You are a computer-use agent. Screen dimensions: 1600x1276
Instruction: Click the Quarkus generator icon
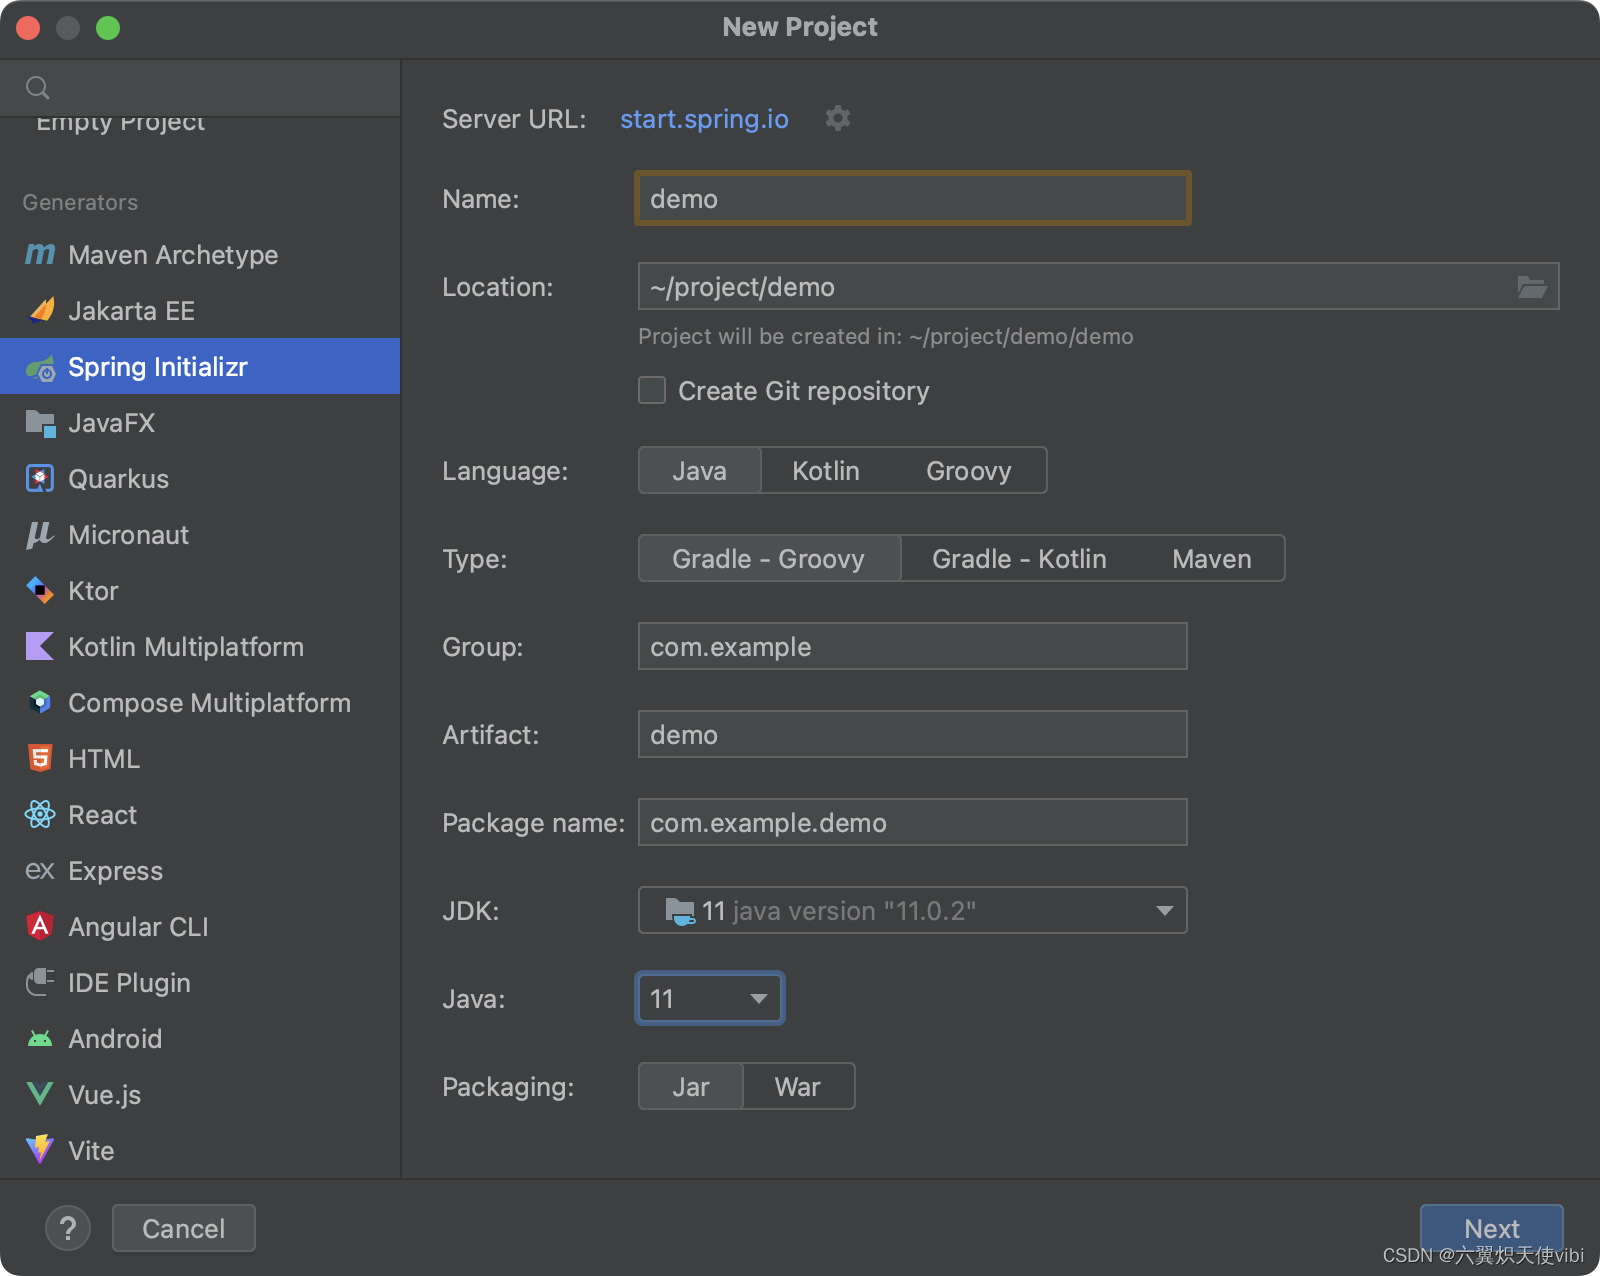click(x=40, y=479)
